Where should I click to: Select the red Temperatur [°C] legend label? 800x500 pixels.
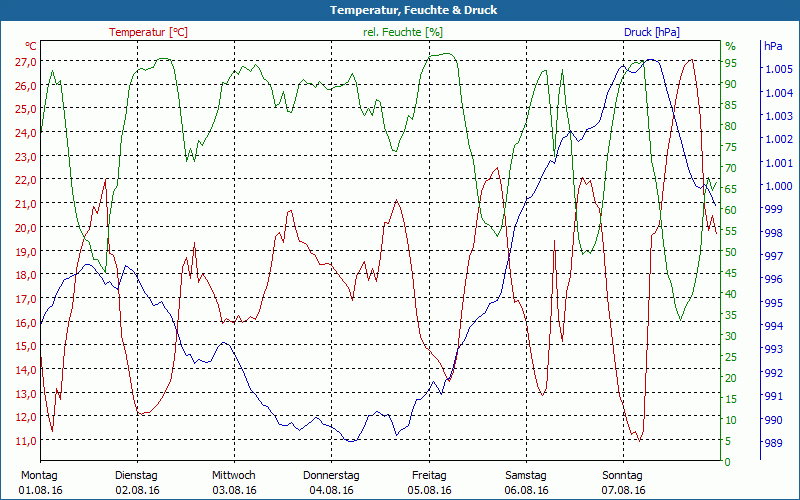point(148,32)
